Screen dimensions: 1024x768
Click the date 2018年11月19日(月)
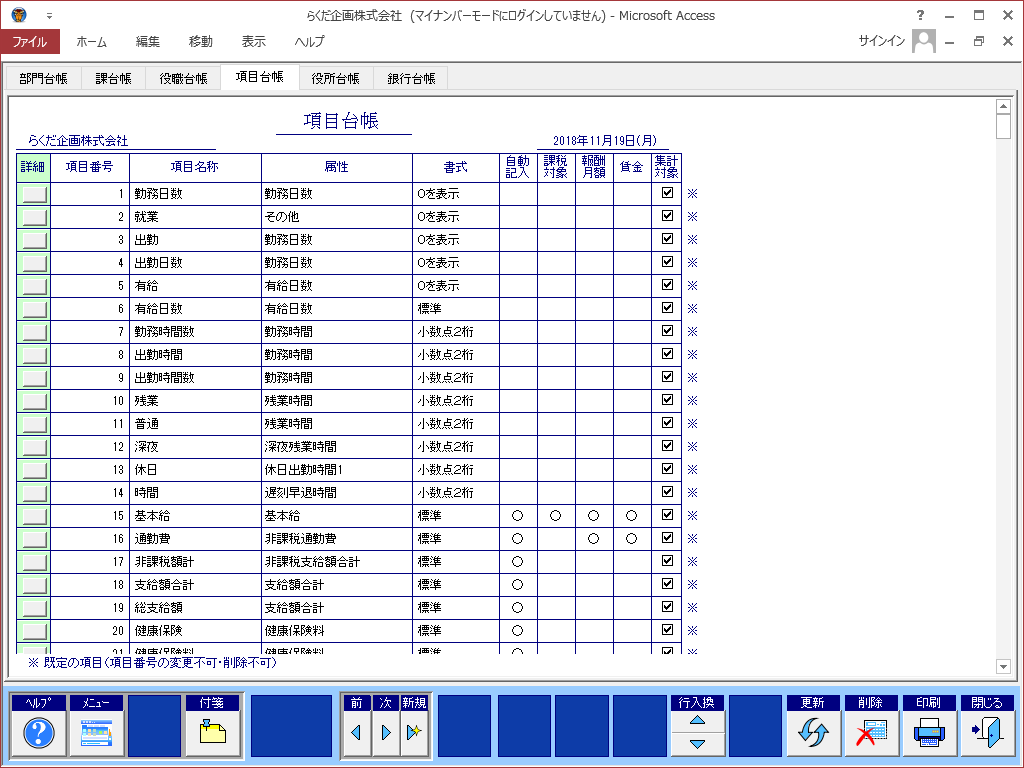[605, 140]
